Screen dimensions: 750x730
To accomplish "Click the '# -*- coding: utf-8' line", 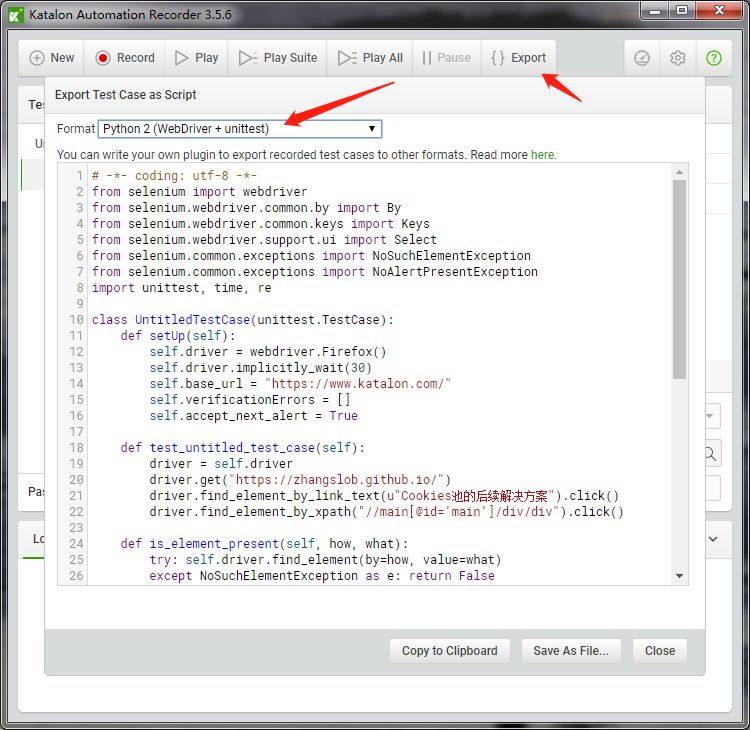I will pos(174,176).
